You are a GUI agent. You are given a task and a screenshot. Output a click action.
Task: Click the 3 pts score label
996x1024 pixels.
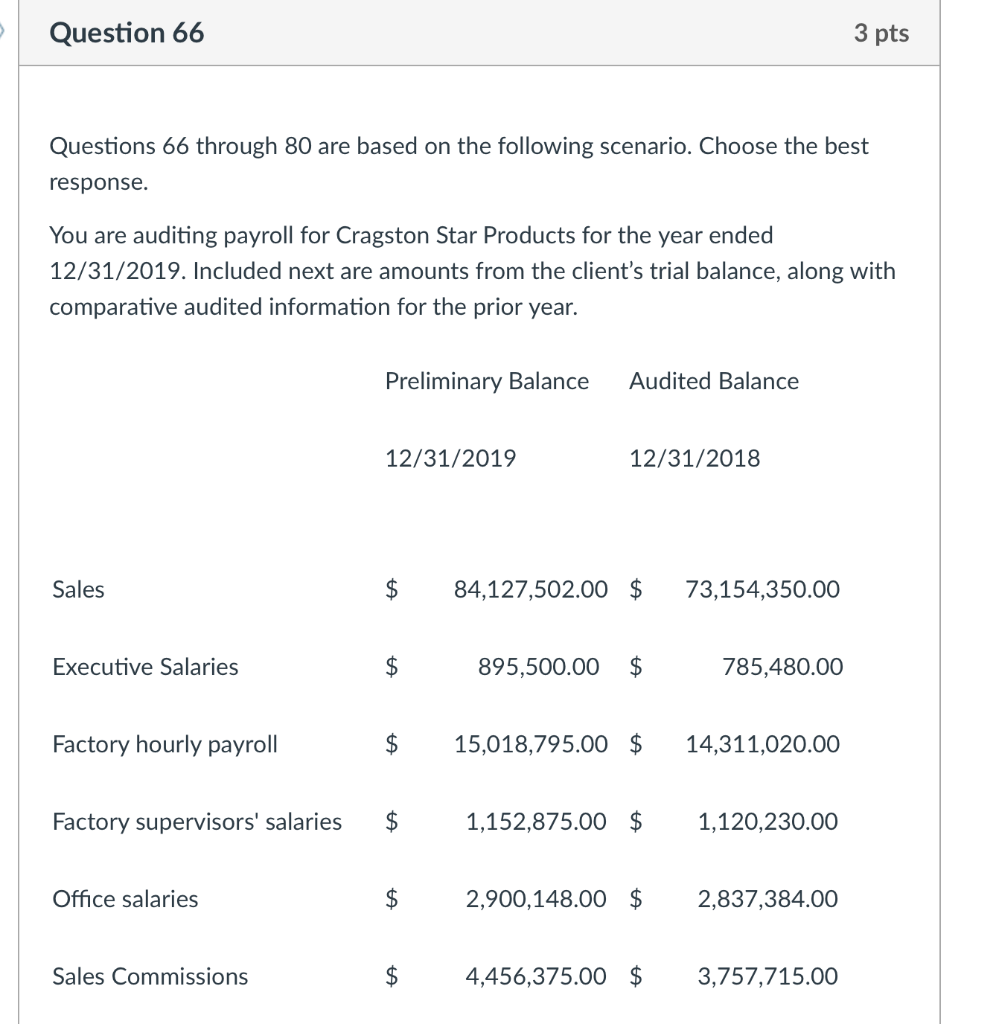click(881, 33)
